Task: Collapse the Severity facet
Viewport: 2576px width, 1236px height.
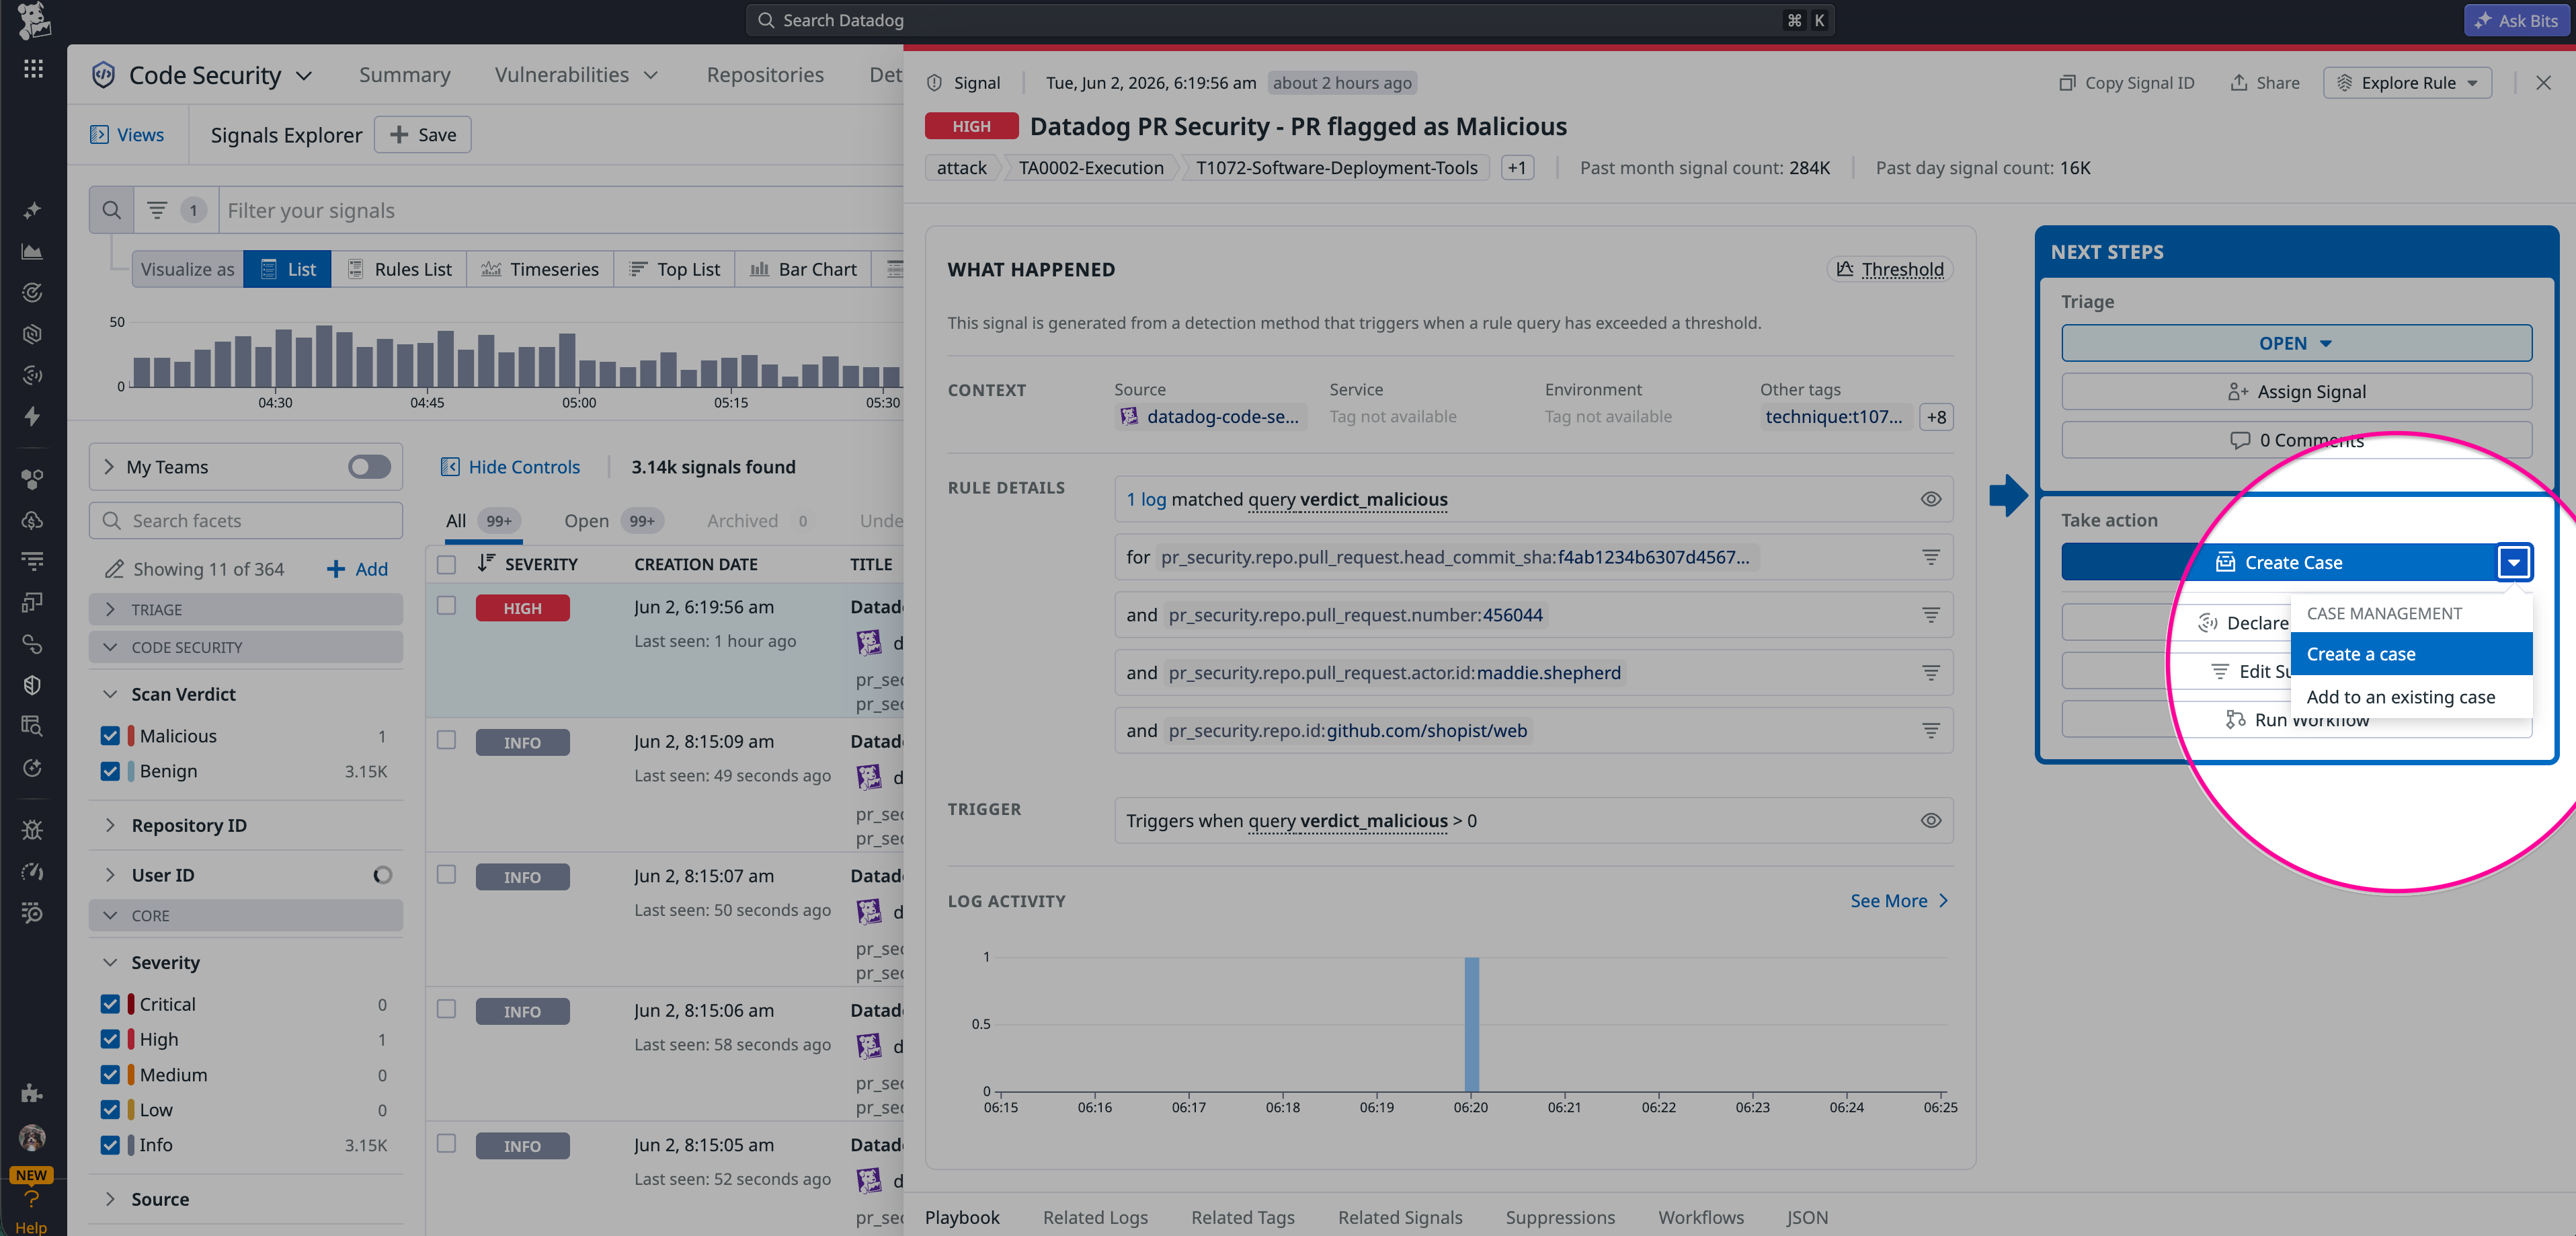Action: pos(110,963)
